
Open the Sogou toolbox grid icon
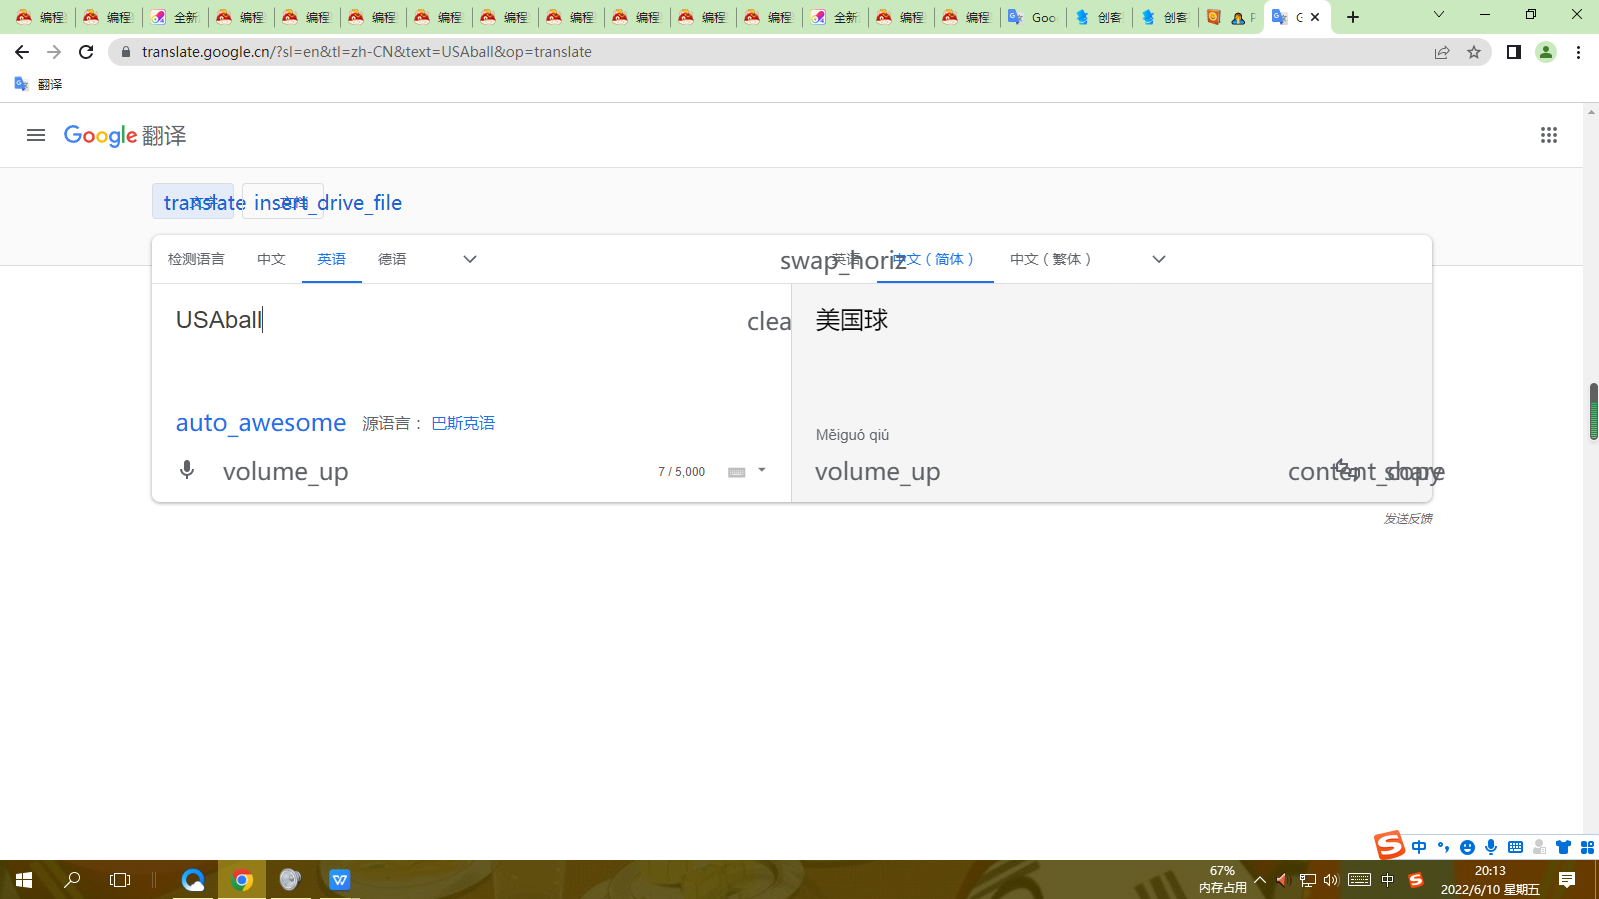1587,847
